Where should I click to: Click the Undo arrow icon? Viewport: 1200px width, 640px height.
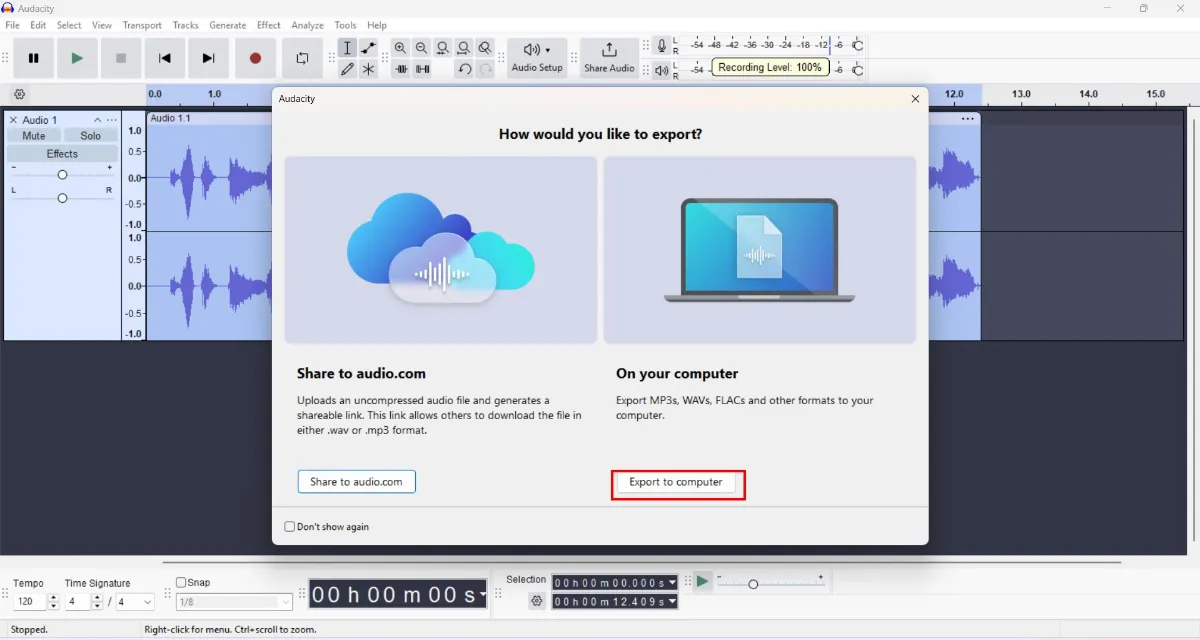coord(466,69)
